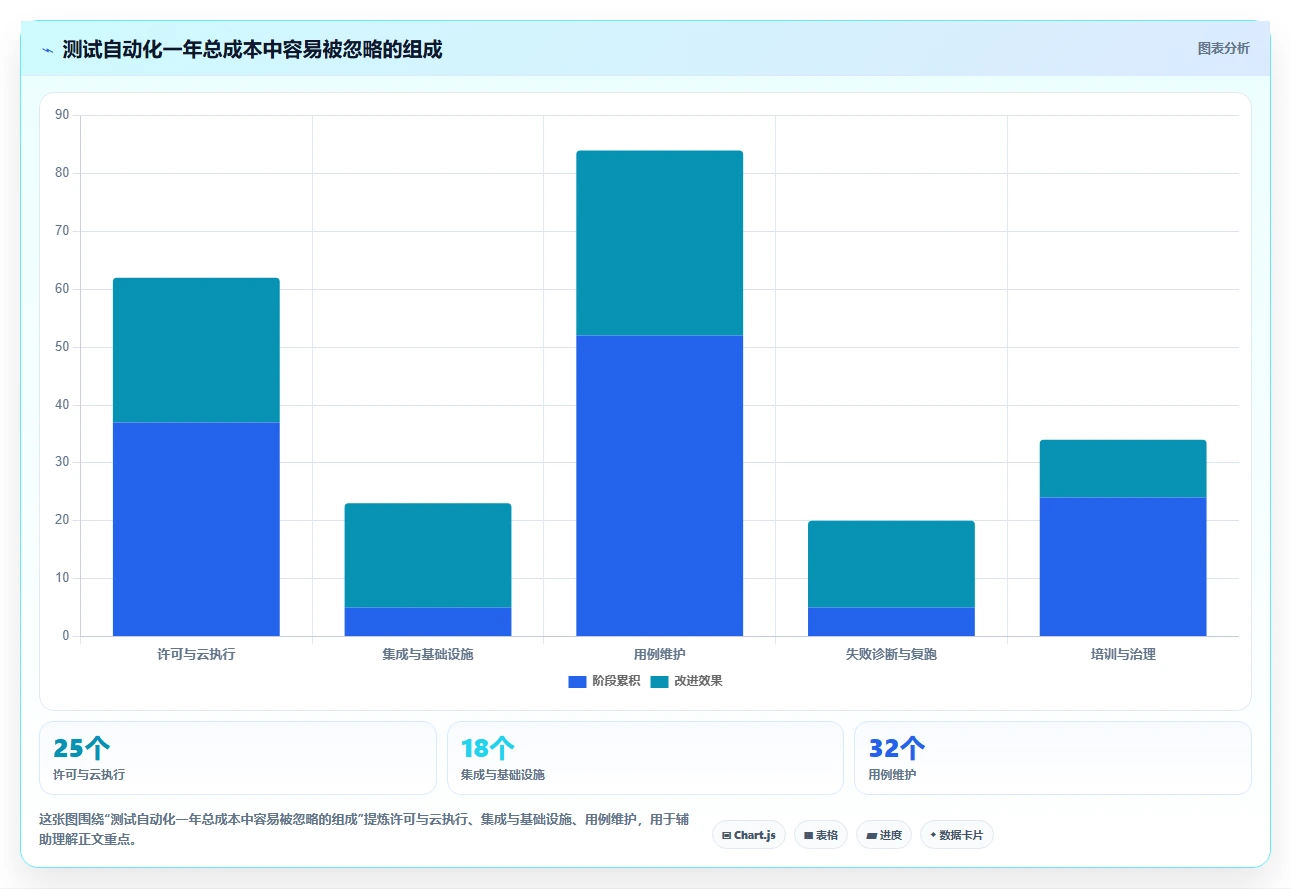
Task: Click the teal bar segment for 集成与基础设施
Action: click(x=428, y=555)
